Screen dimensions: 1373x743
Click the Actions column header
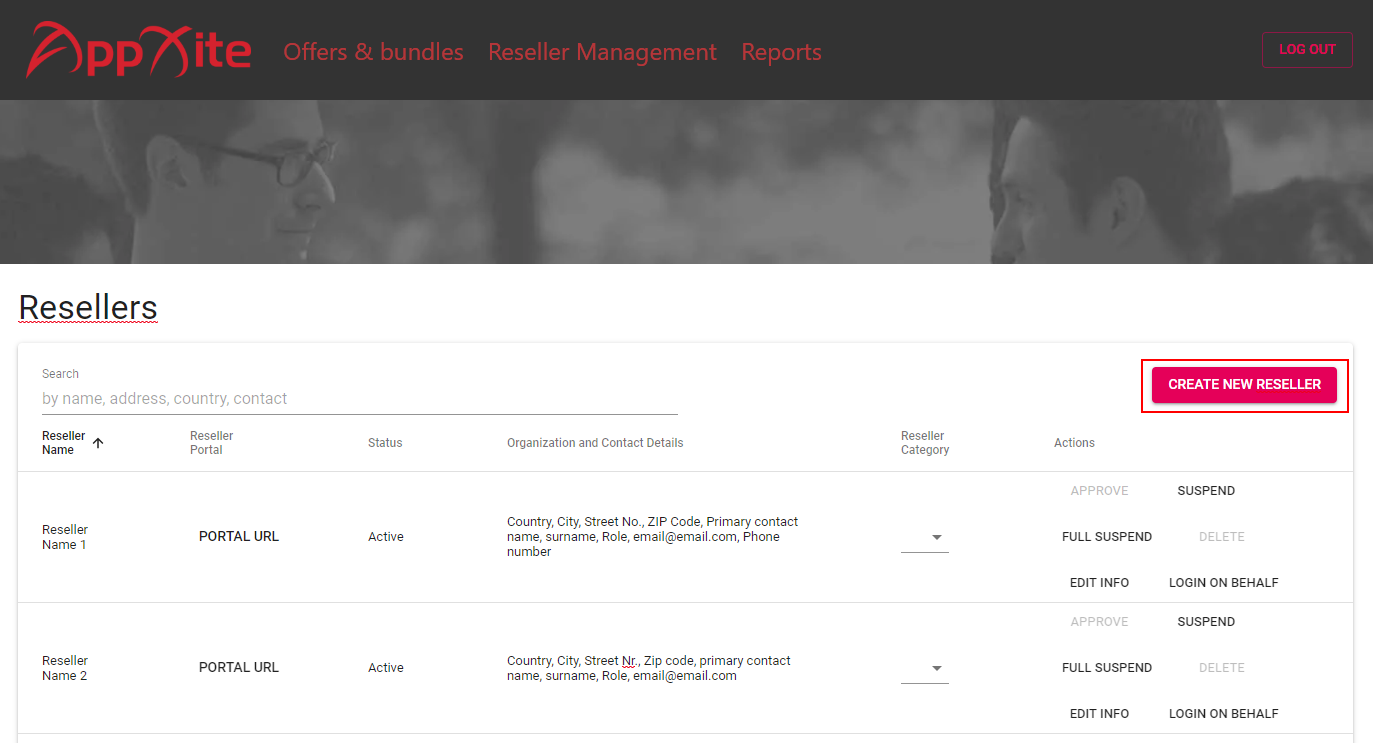coord(1074,443)
